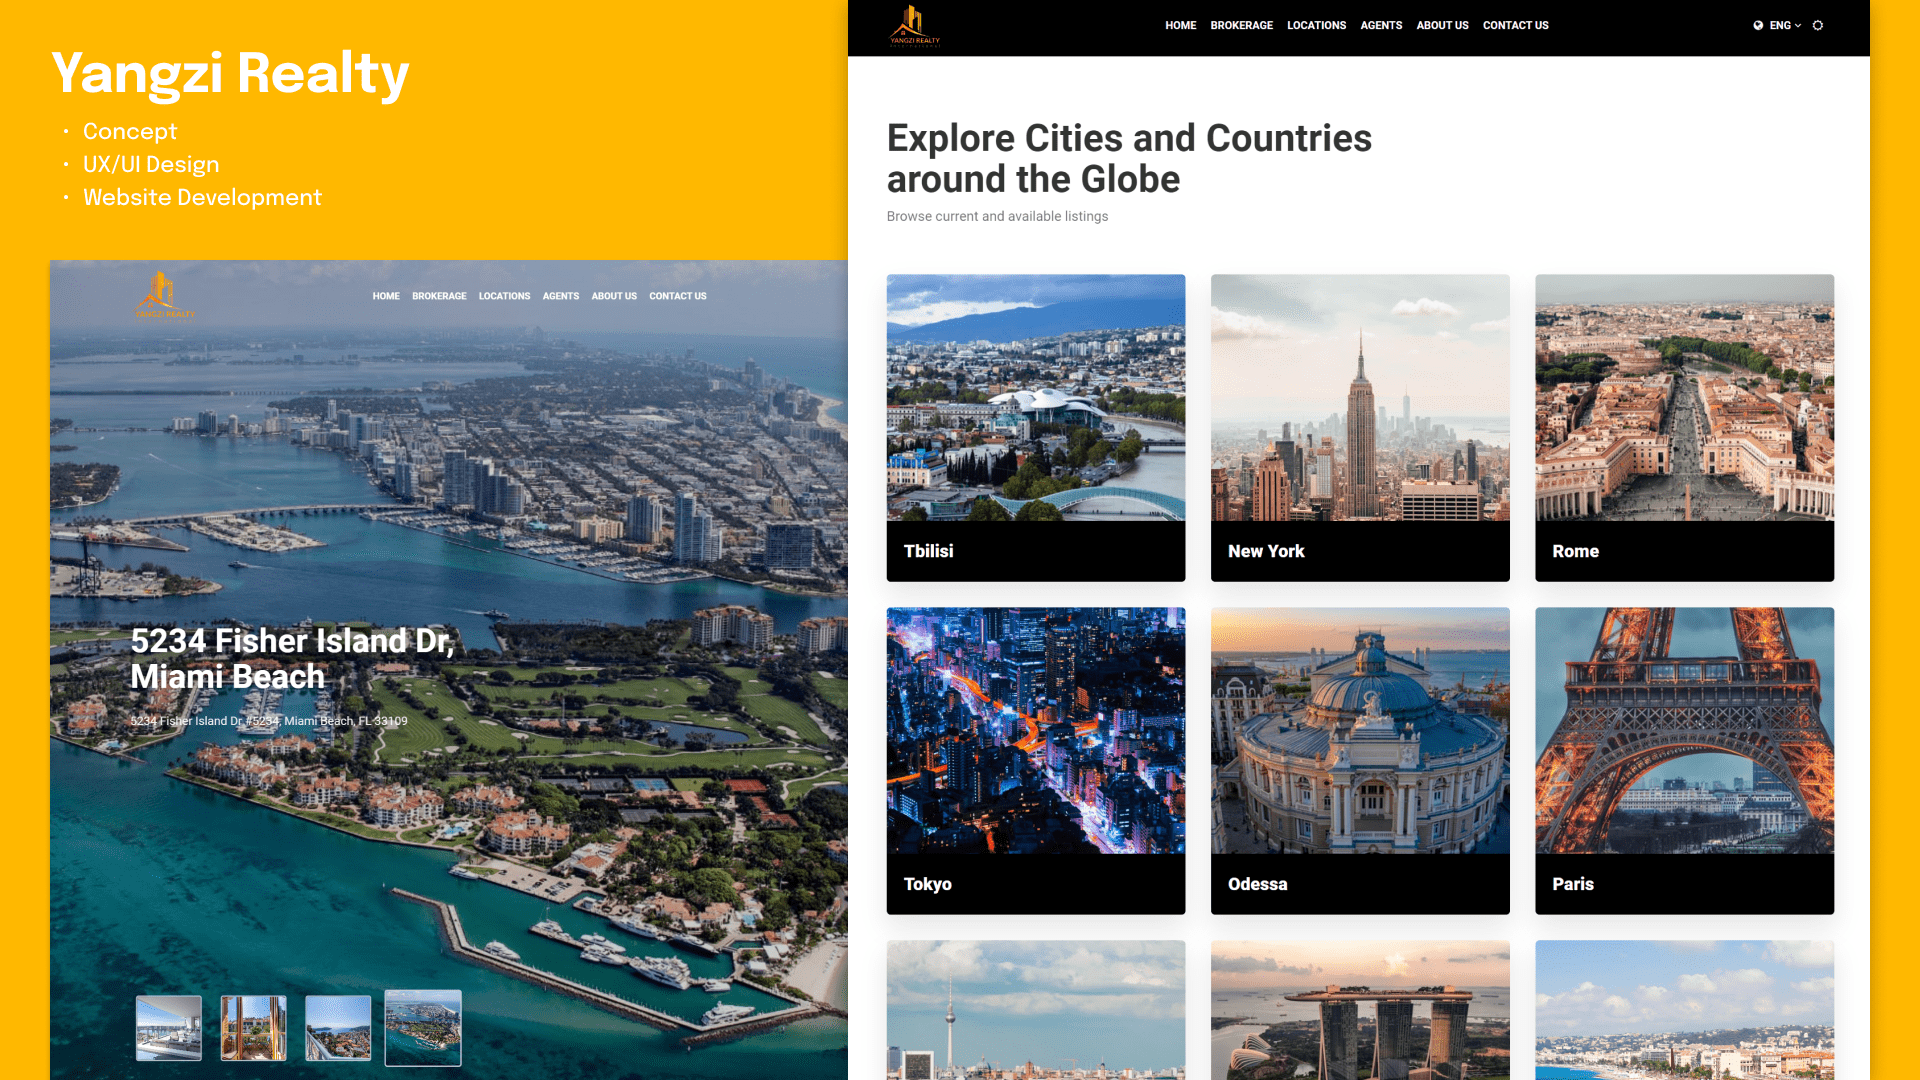This screenshot has width=1920, height=1080.
Task: Click the address line ending 'FL 33109'
Action: tap(269, 721)
